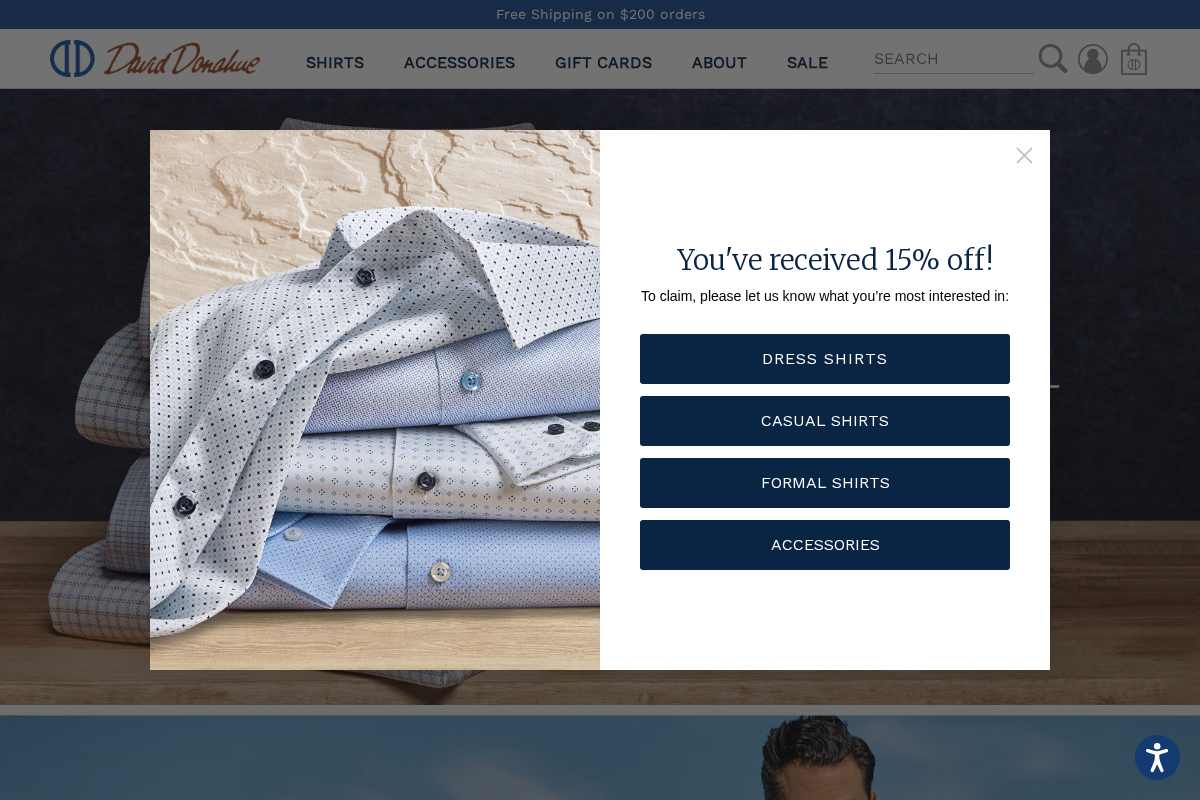Click the folded shirts popup image
Viewport: 1200px width, 800px height.
(375, 400)
